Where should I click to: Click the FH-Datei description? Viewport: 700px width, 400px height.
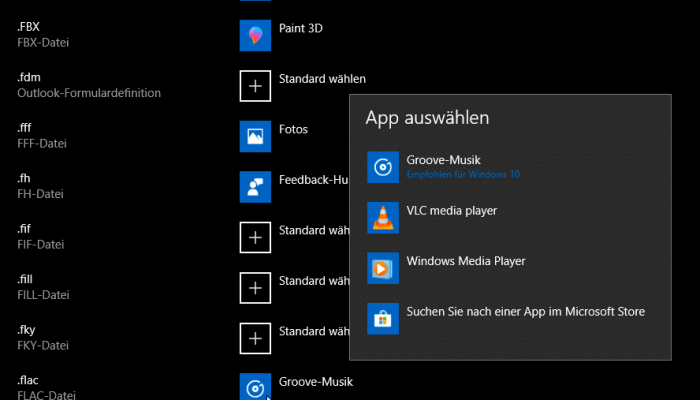40,194
